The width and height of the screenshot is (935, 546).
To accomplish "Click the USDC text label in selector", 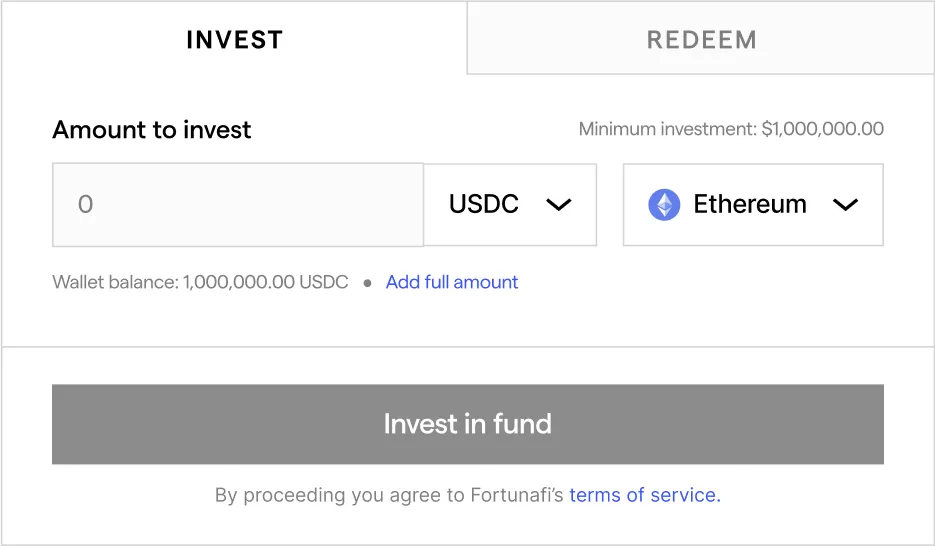I will tap(484, 205).
